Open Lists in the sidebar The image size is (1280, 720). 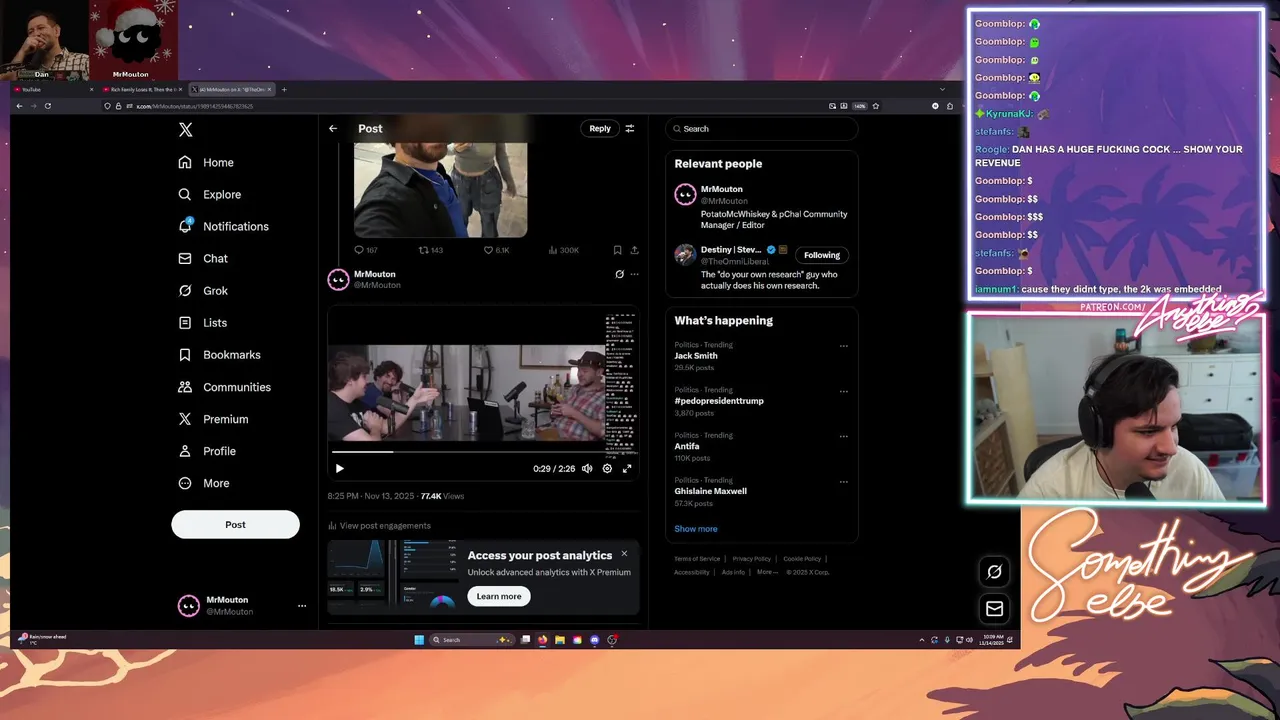[202, 323]
